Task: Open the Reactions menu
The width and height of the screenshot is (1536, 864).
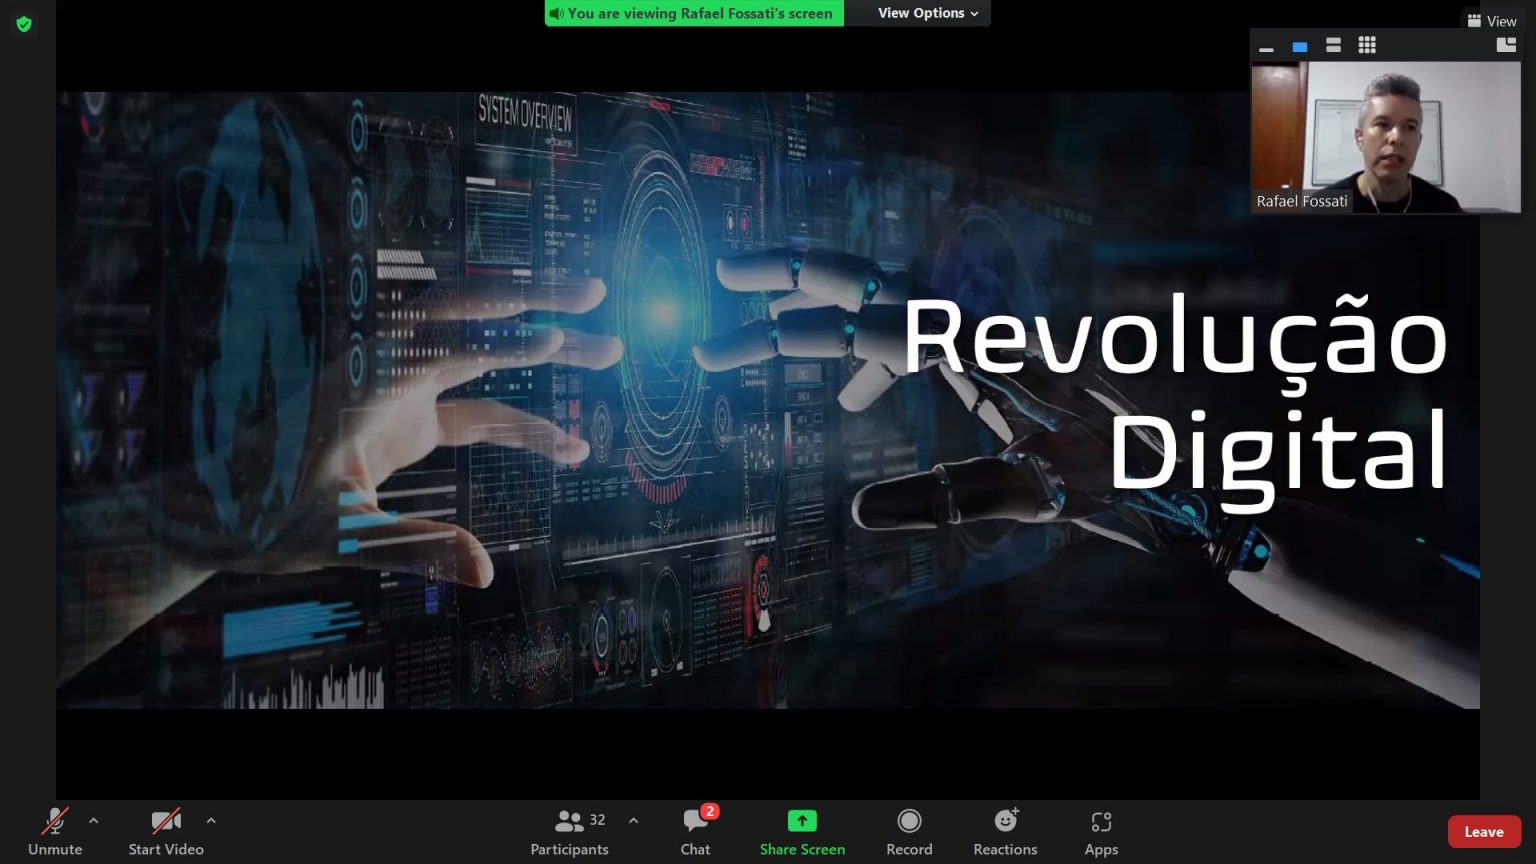Action: coord(1005,831)
